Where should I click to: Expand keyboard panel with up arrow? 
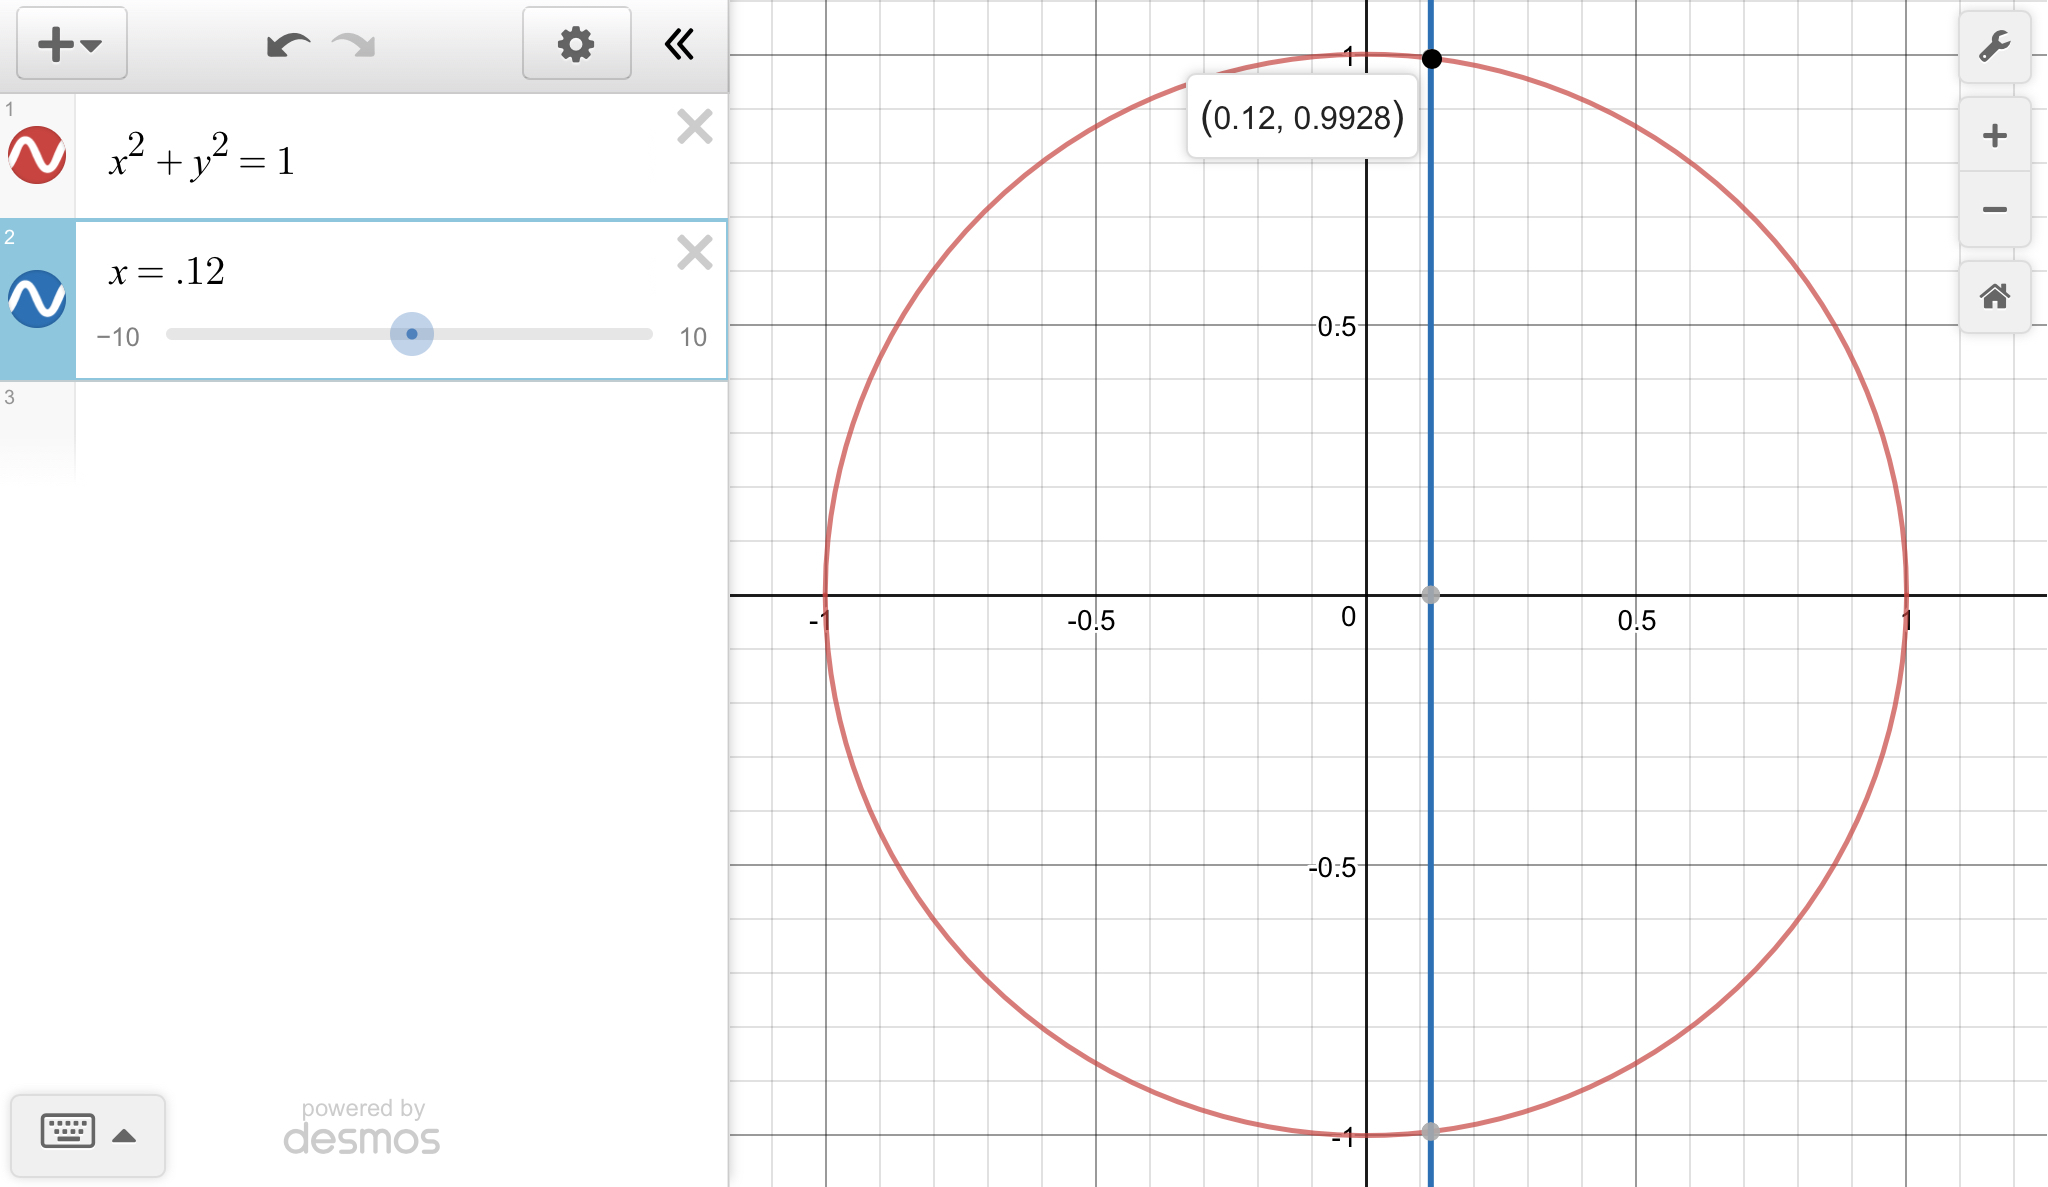[124, 1135]
